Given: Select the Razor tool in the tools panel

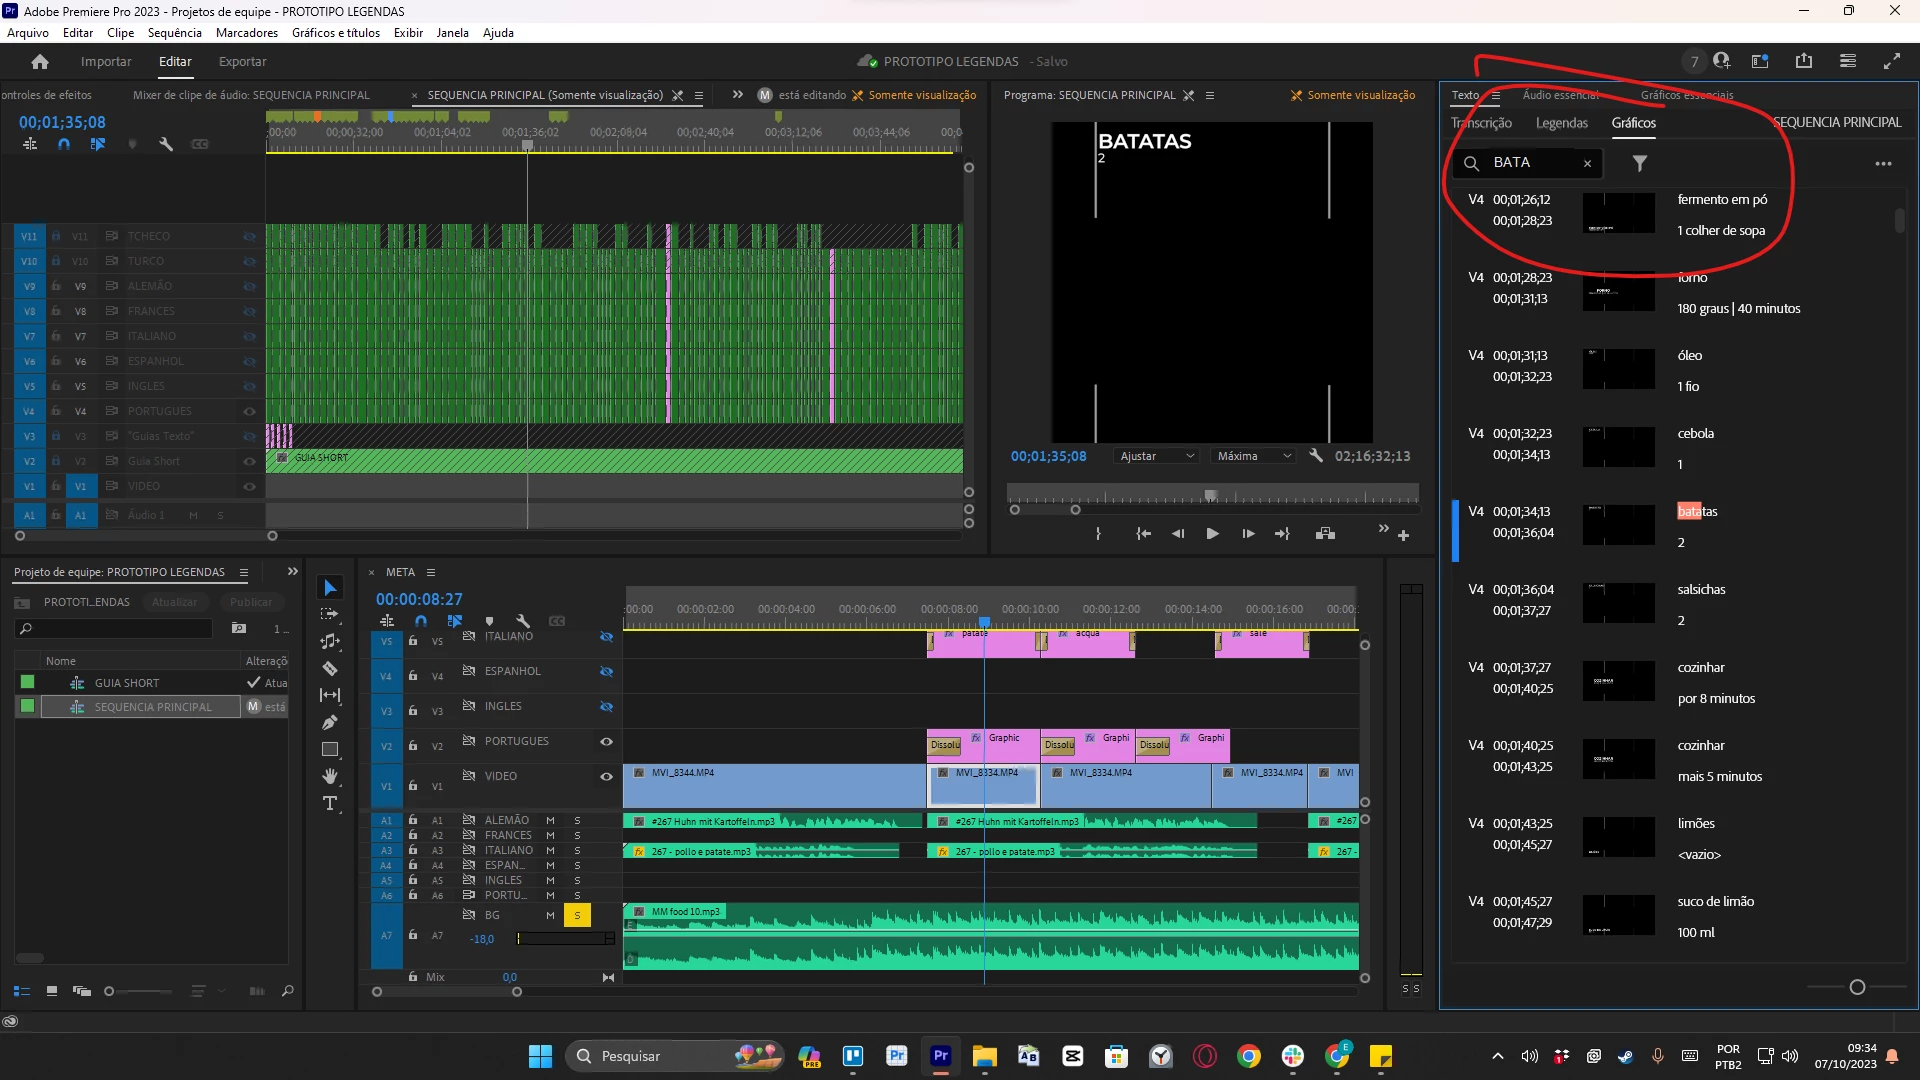Looking at the screenshot, I should [330, 669].
